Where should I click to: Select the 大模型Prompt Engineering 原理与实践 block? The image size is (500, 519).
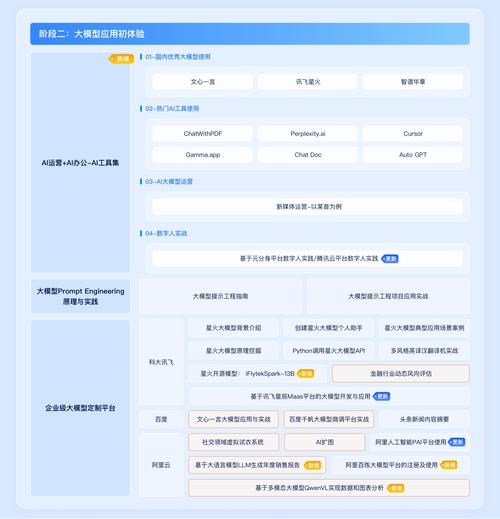click(80, 296)
